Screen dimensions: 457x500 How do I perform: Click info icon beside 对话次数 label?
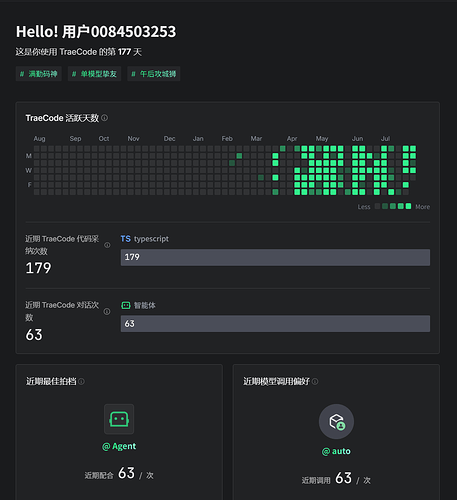(x=107, y=311)
